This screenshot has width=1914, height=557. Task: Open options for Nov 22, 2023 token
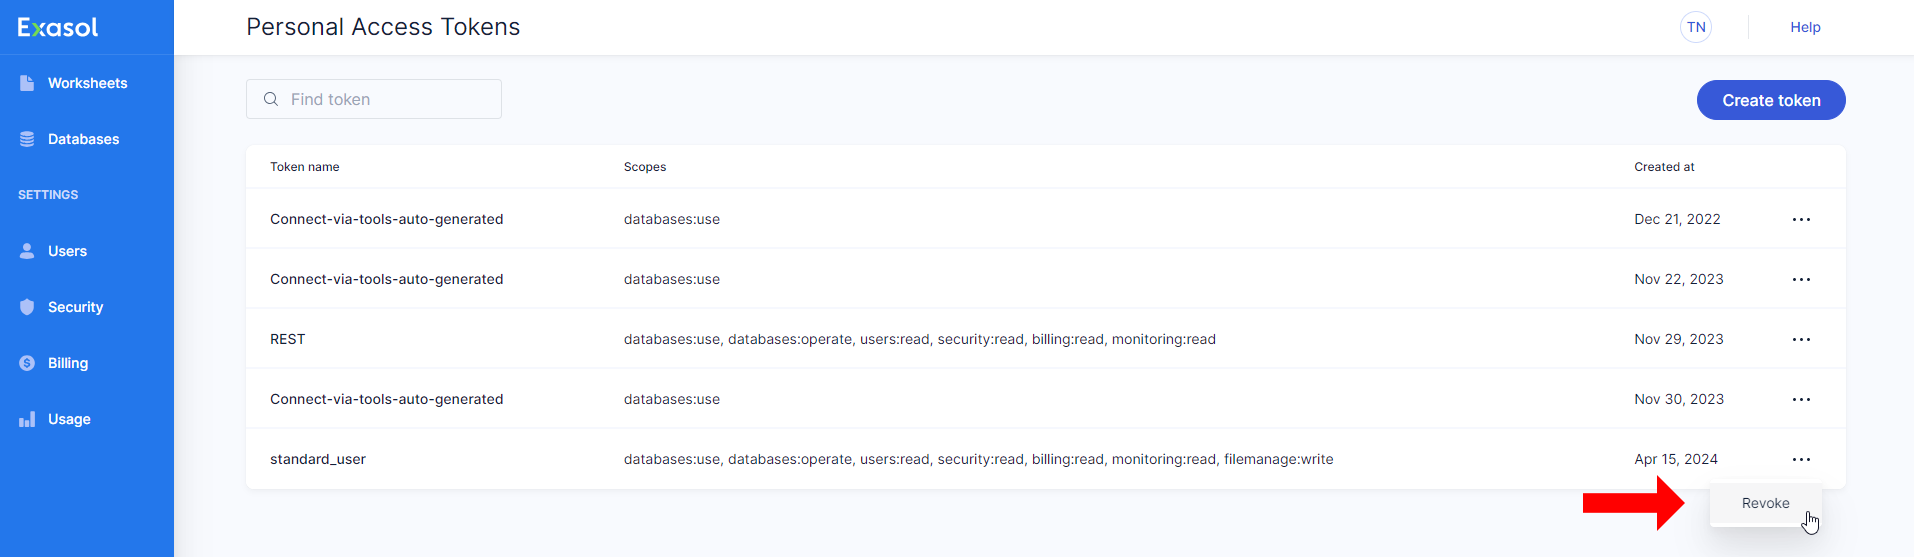(x=1801, y=279)
